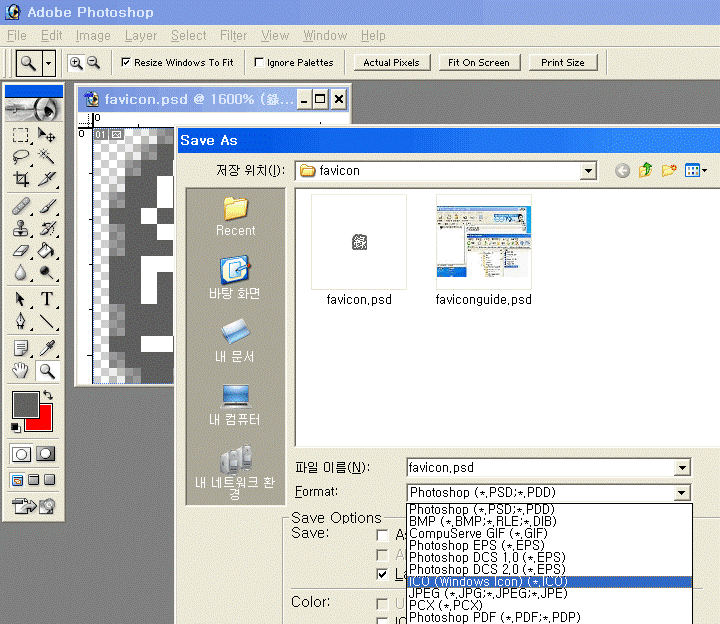720x624 pixels.
Task: Click the Print Size button
Action: pos(563,62)
